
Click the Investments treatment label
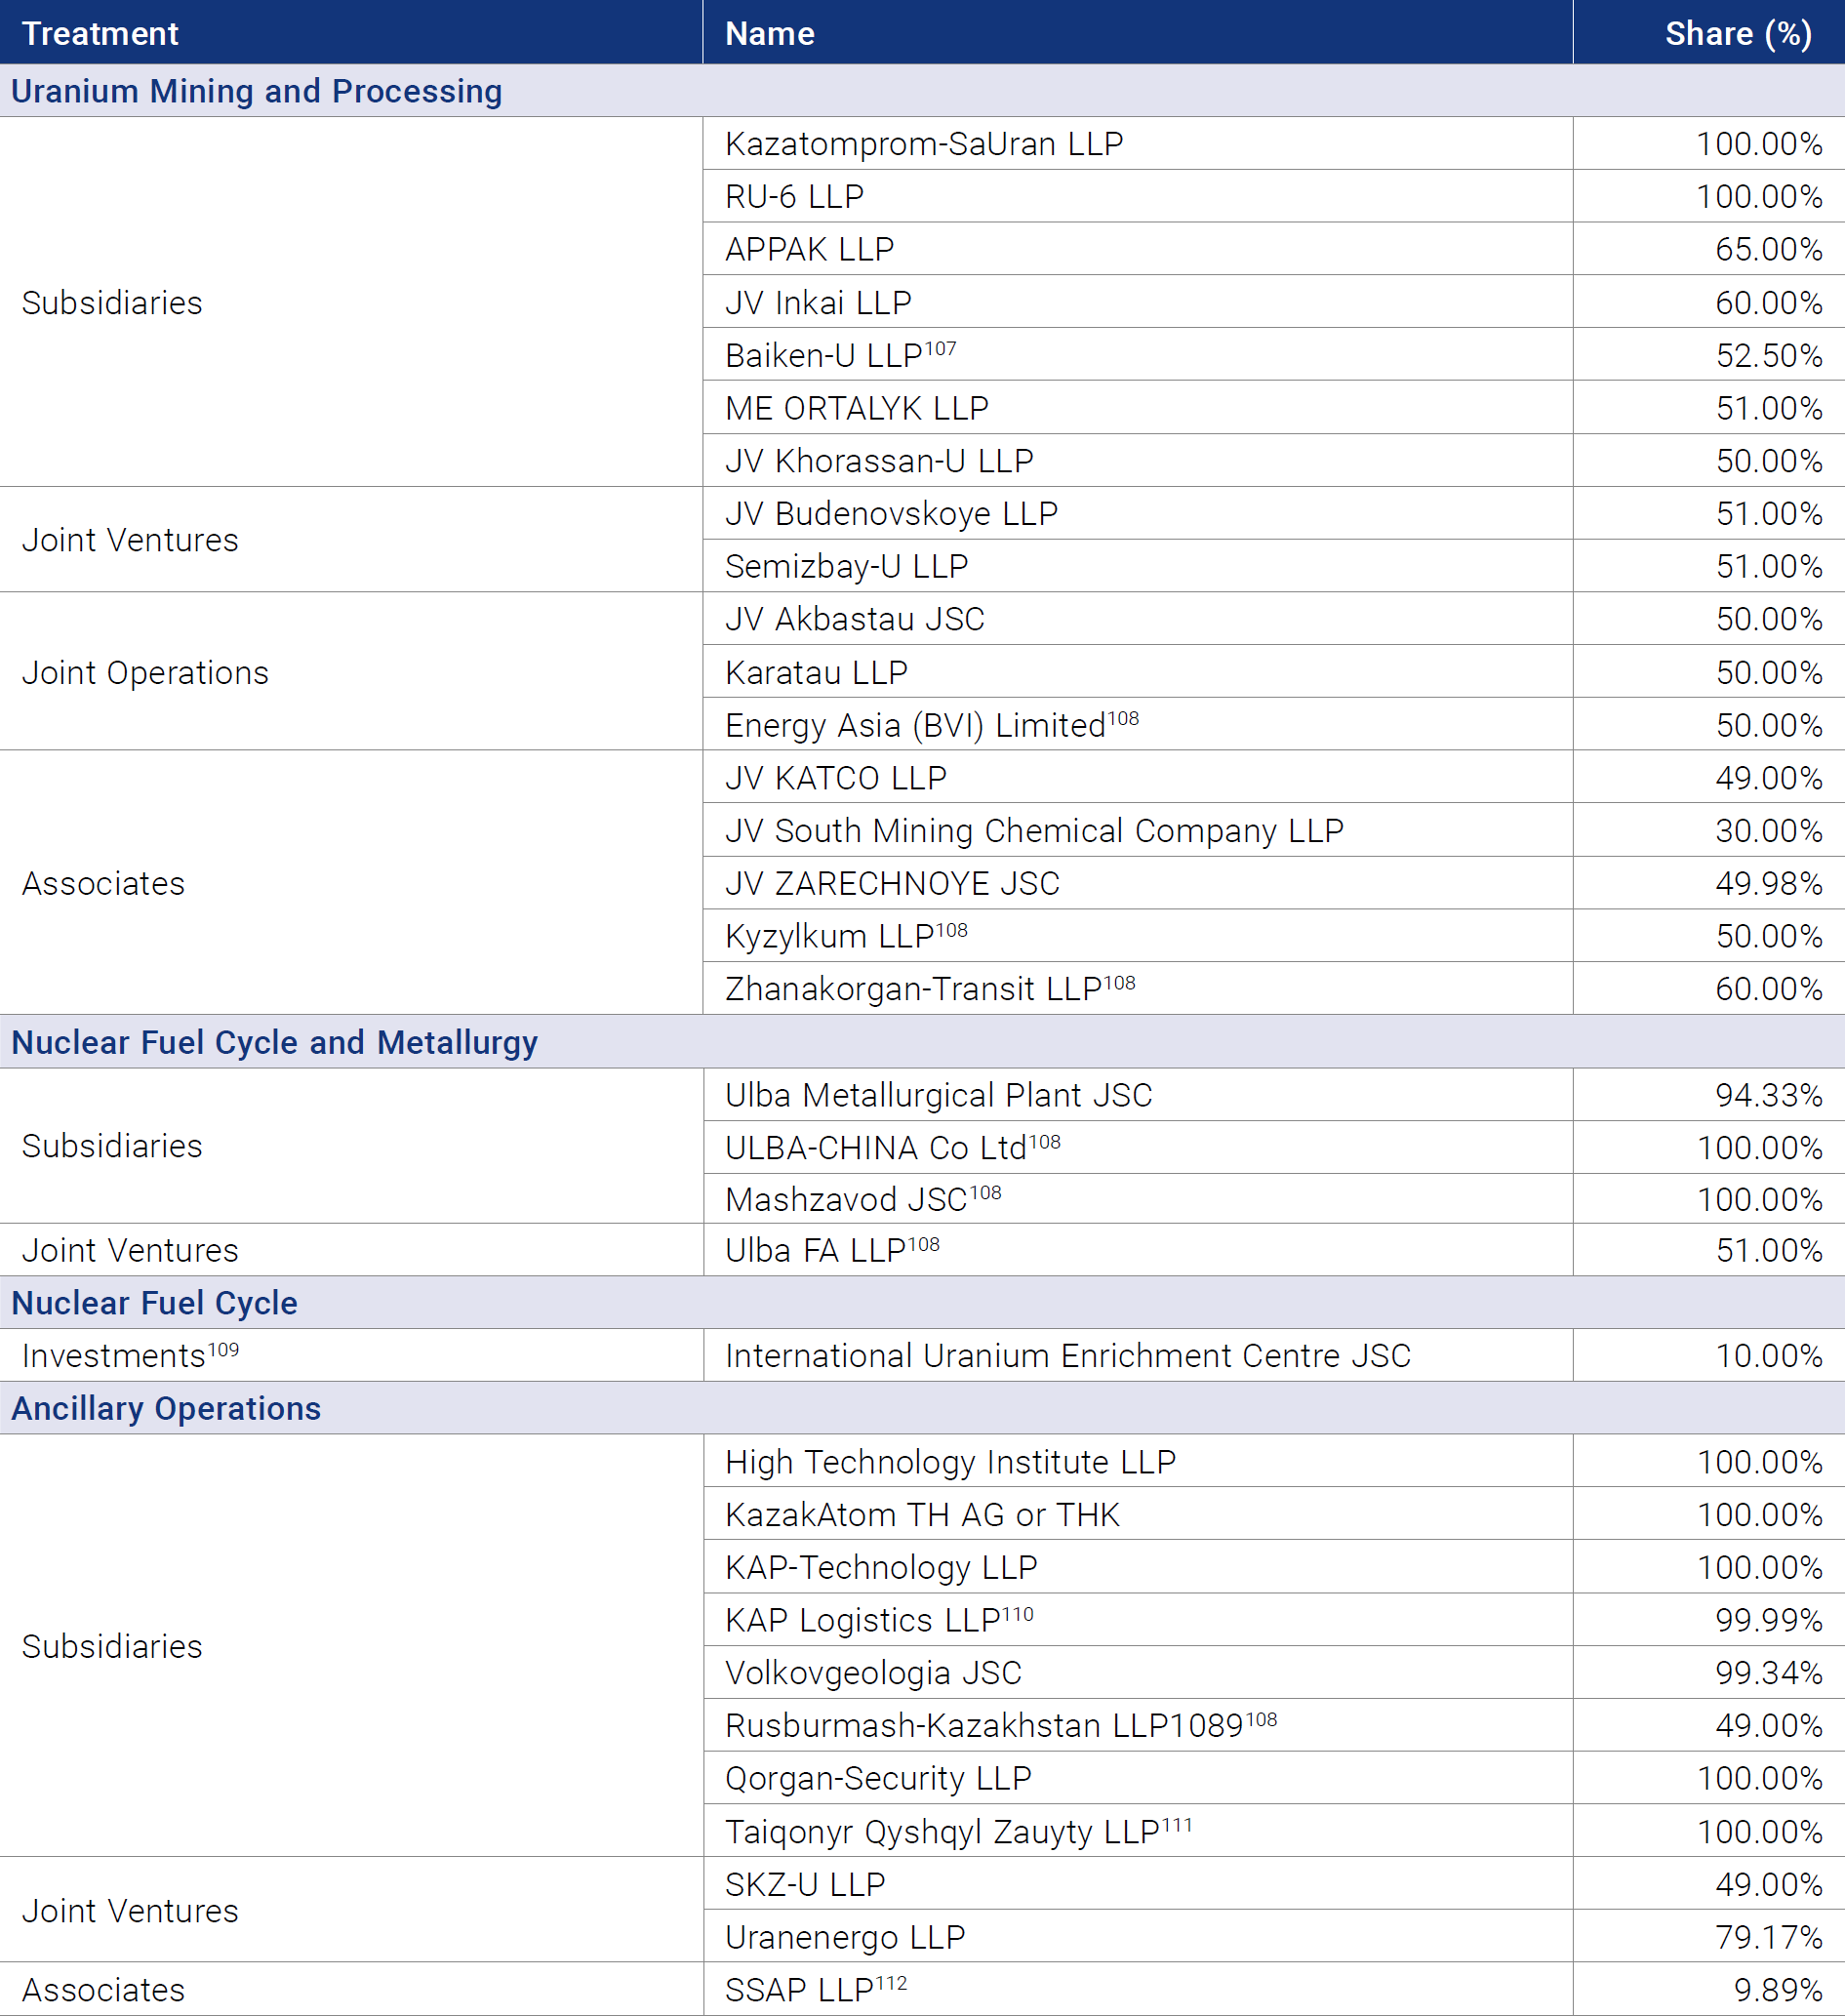tap(130, 1356)
